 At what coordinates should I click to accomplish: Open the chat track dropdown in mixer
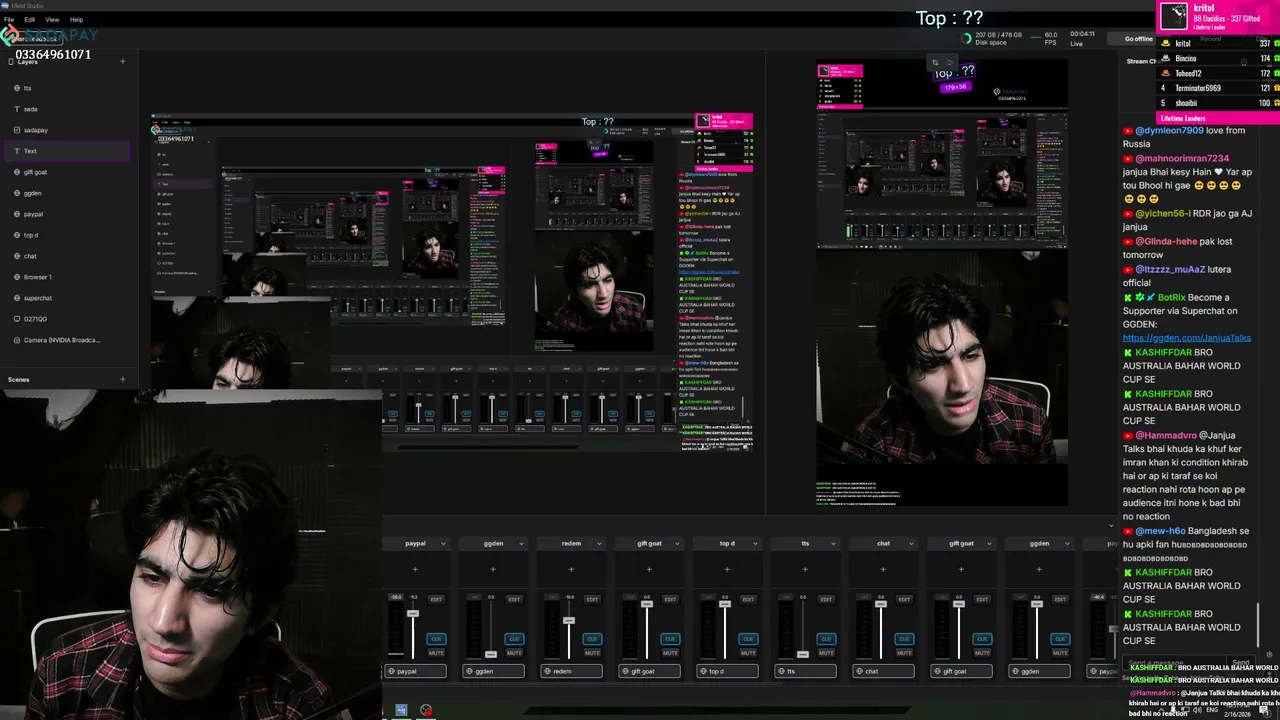coord(912,544)
